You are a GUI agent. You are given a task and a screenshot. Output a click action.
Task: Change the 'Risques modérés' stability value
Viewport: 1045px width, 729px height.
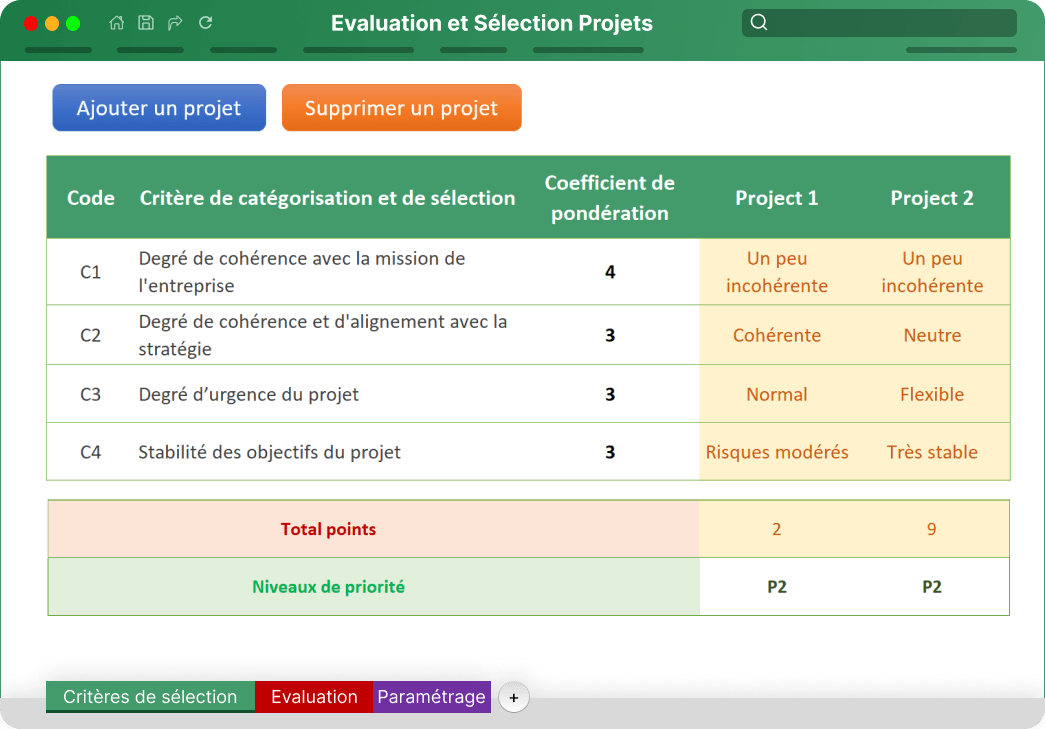coord(777,452)
